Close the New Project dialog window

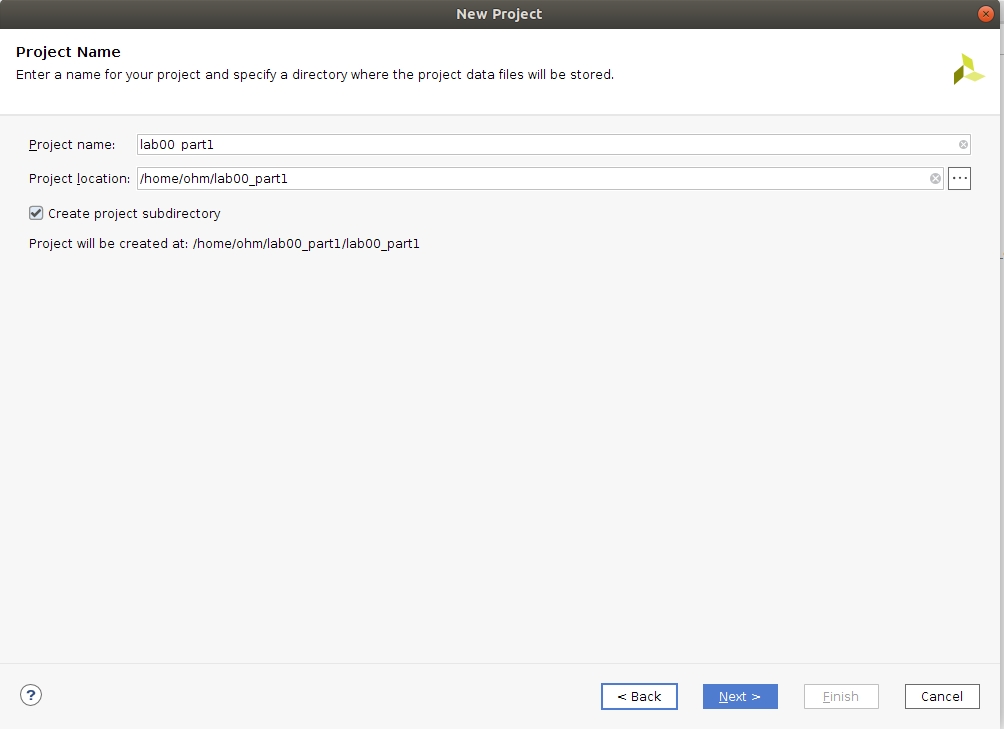(x=986, y=14)
